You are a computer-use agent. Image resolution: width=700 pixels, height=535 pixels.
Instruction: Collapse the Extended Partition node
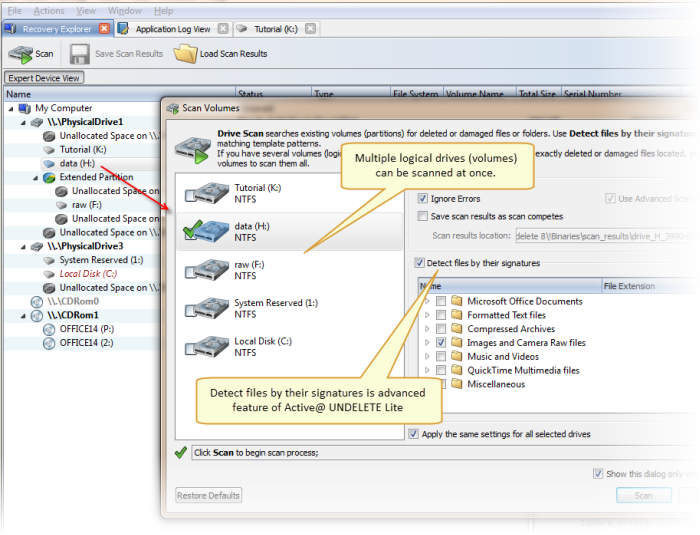click(x=36, y=178)
